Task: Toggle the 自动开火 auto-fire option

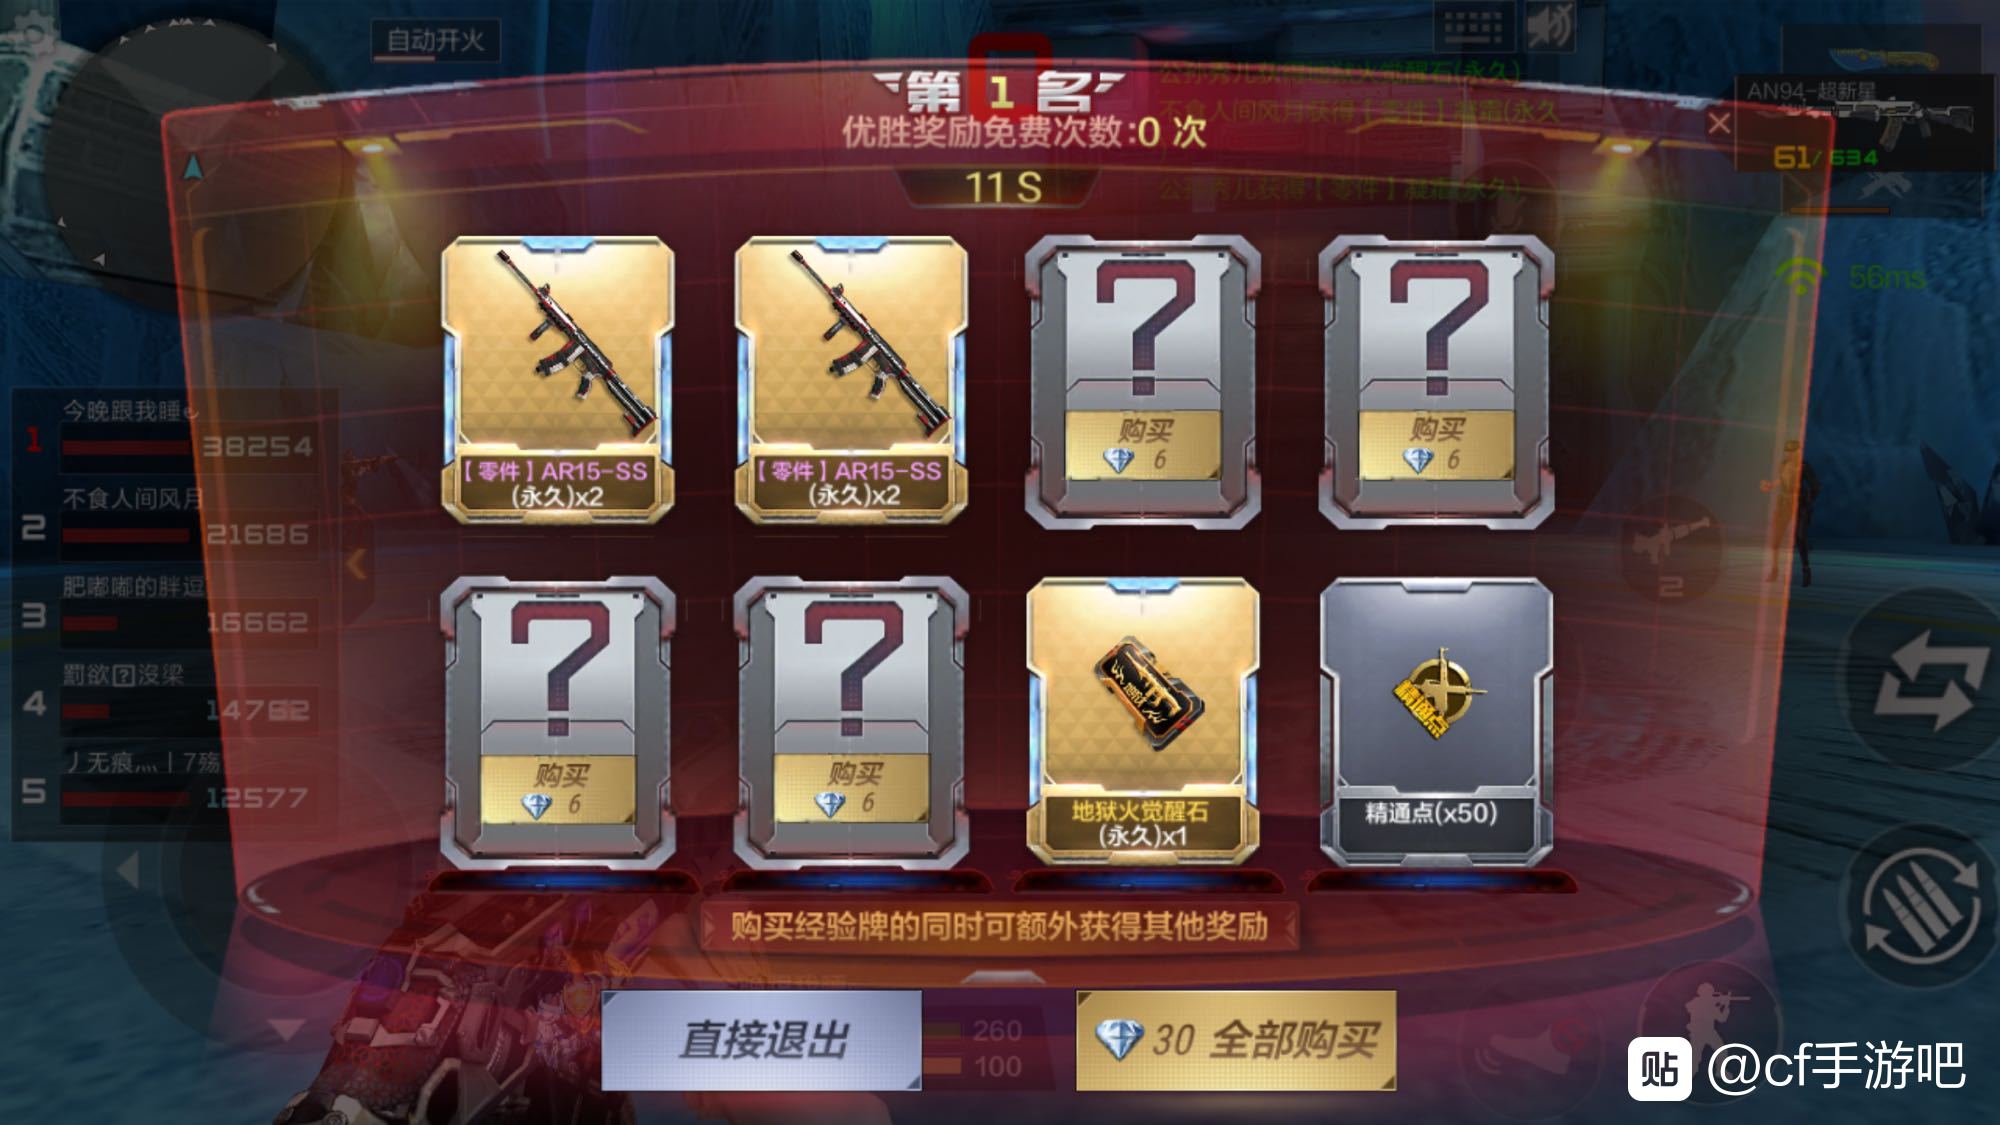Action: pyautogui.click(x=435, y=41)
